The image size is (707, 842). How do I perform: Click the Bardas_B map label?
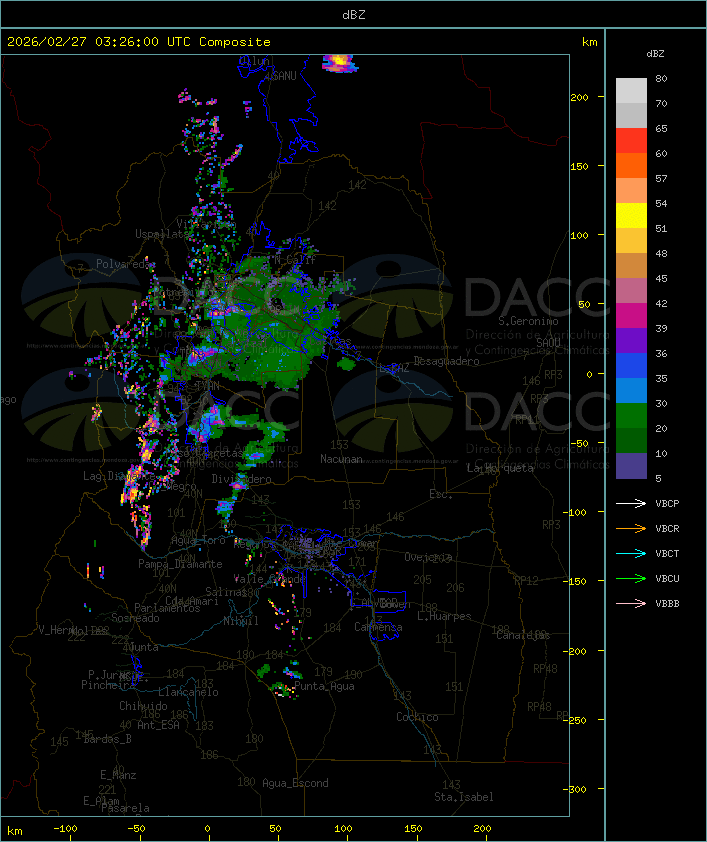107,739
